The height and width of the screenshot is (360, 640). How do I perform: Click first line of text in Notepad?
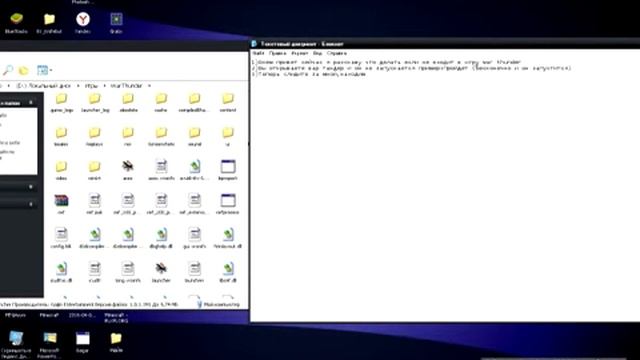pos(387,62)
